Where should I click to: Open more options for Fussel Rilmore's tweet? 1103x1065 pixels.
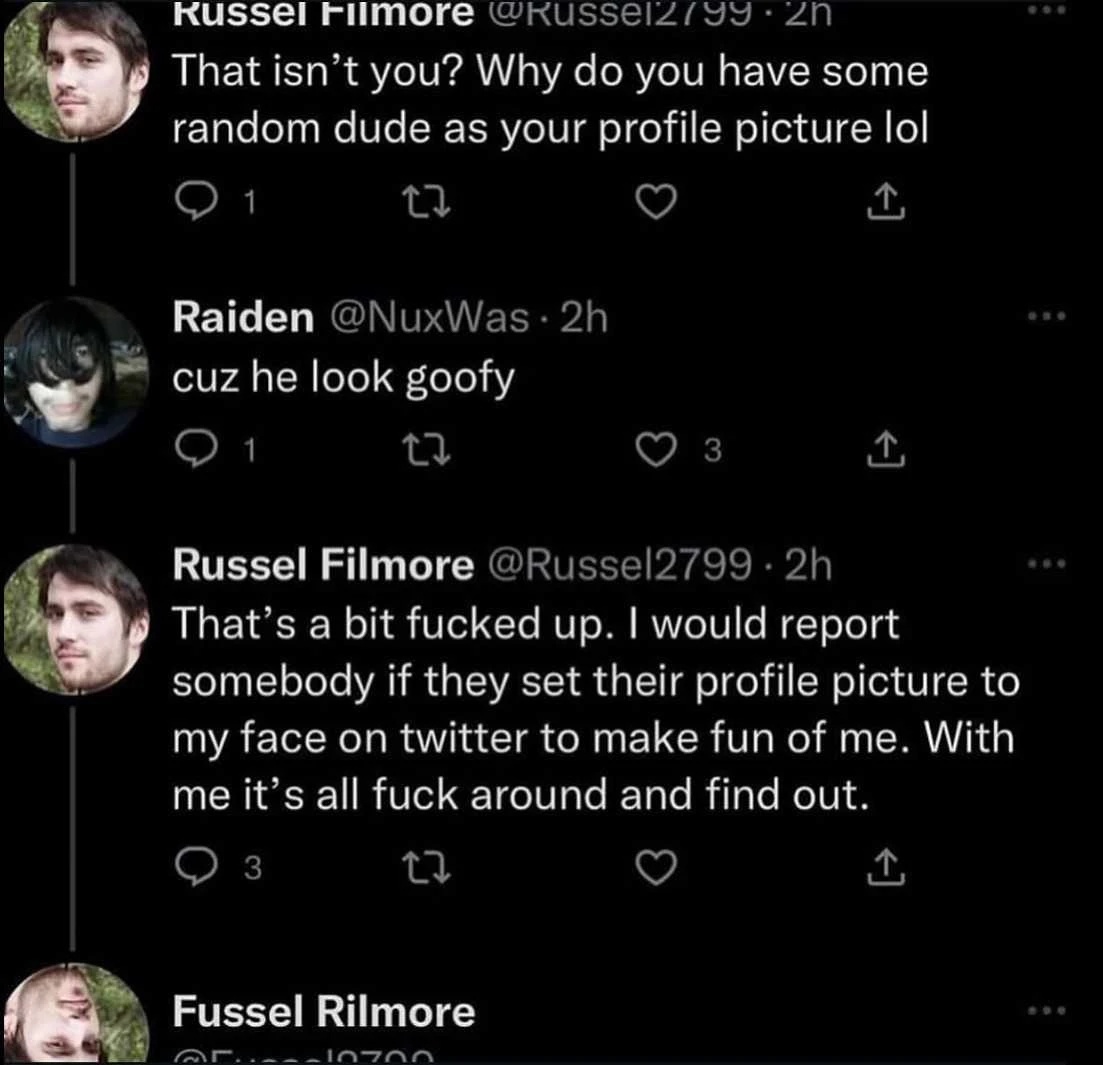[1049, 1011]
